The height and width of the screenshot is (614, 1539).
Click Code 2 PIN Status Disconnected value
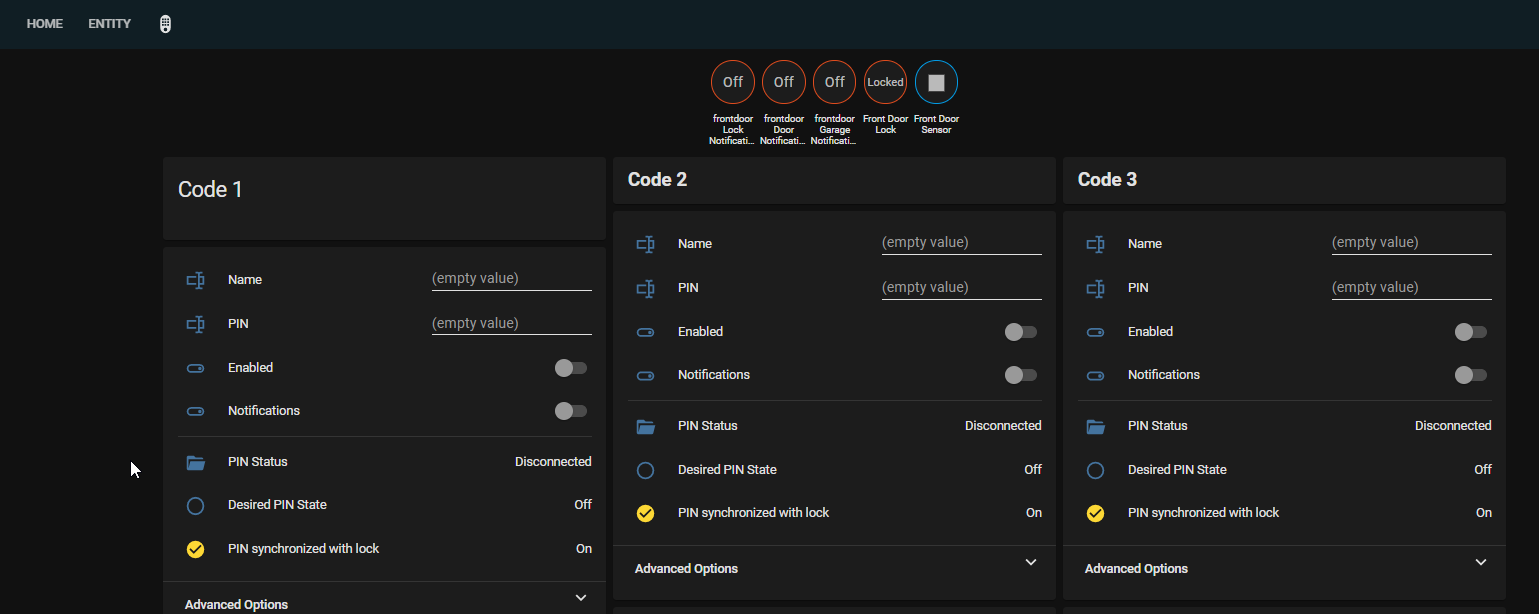(1003, 426)
